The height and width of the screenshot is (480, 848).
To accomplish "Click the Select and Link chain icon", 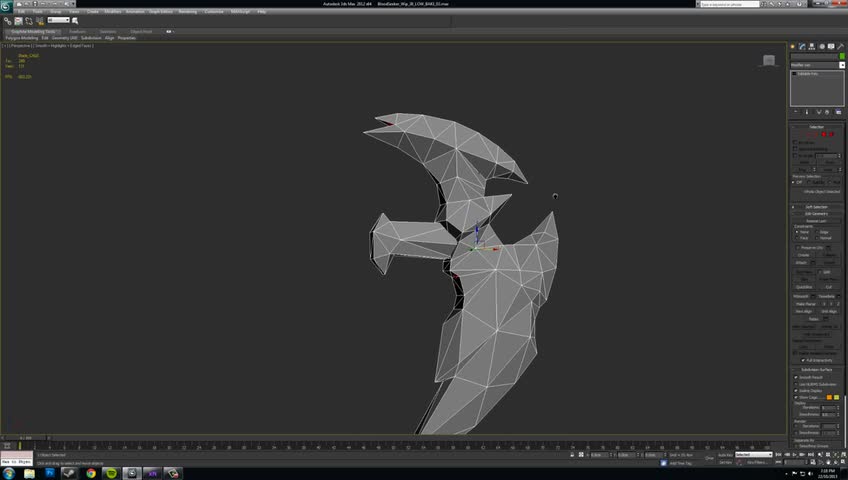I will 8,21.
